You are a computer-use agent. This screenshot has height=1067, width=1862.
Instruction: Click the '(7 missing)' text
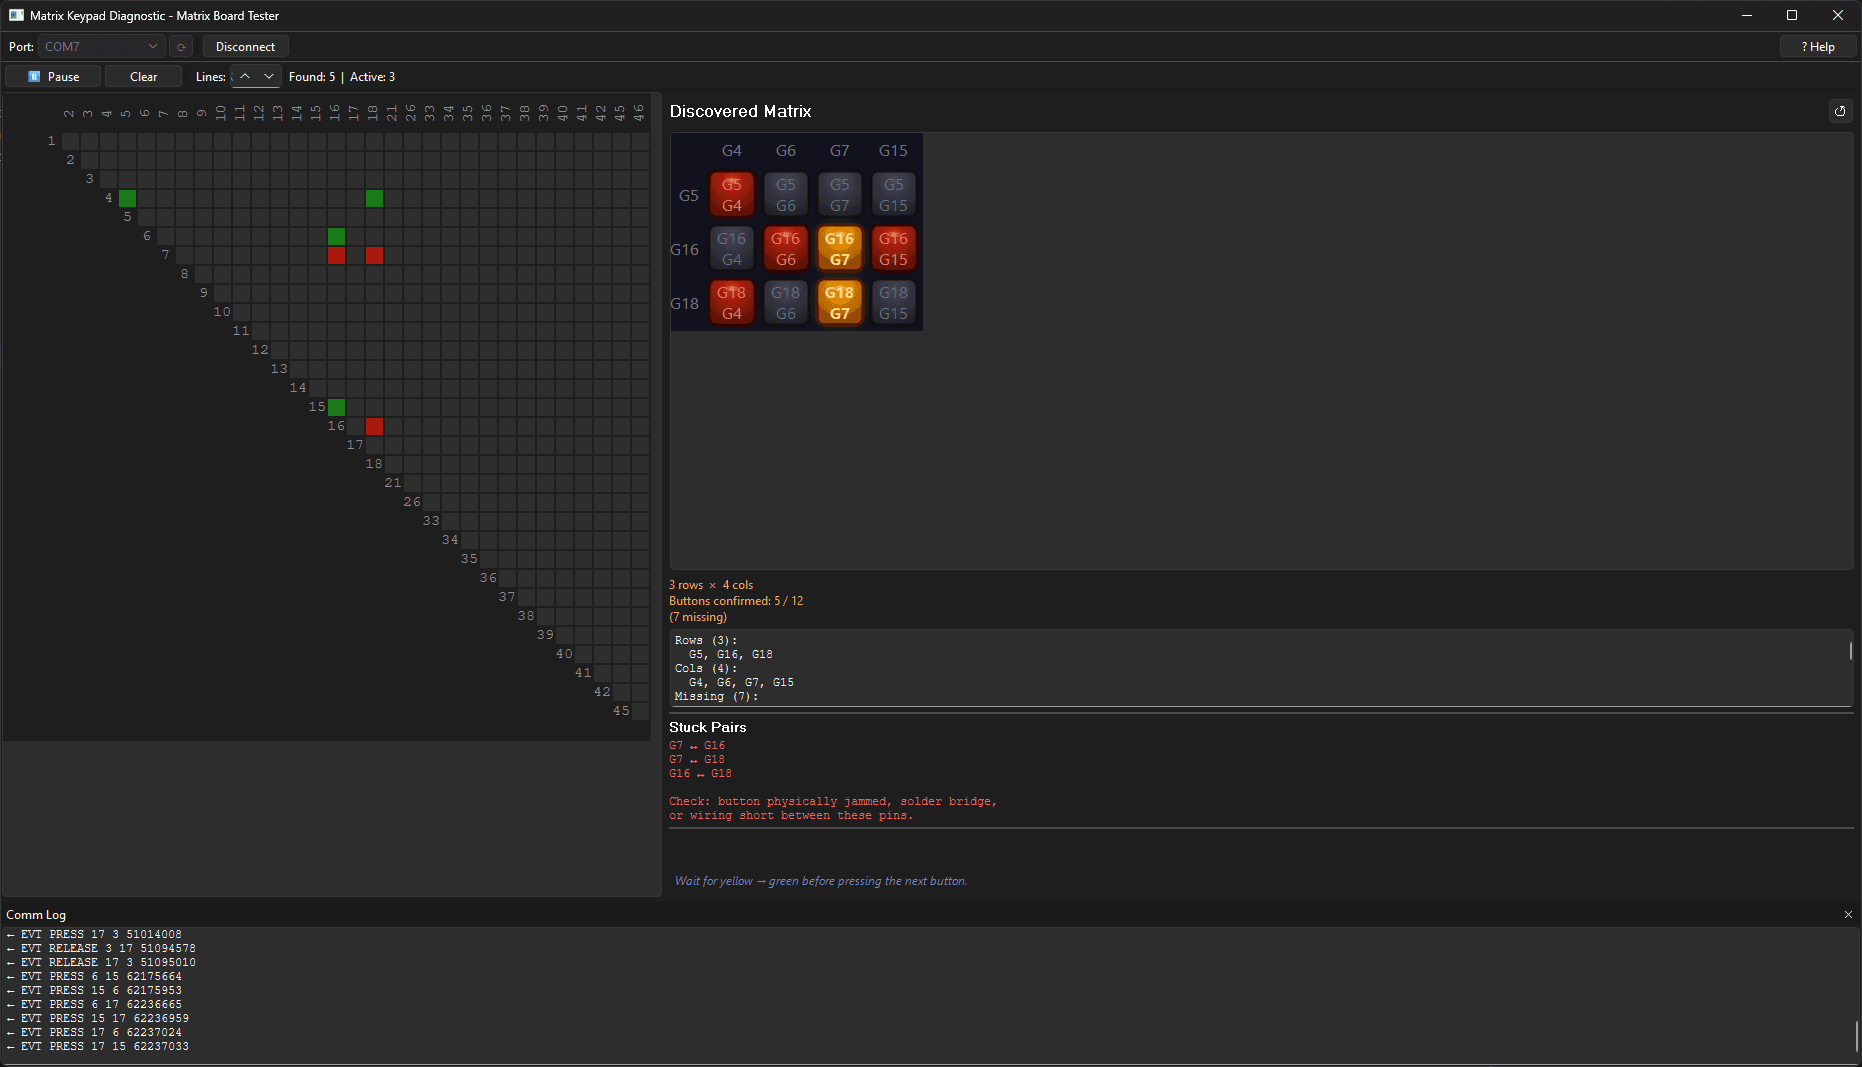(698, 617)
